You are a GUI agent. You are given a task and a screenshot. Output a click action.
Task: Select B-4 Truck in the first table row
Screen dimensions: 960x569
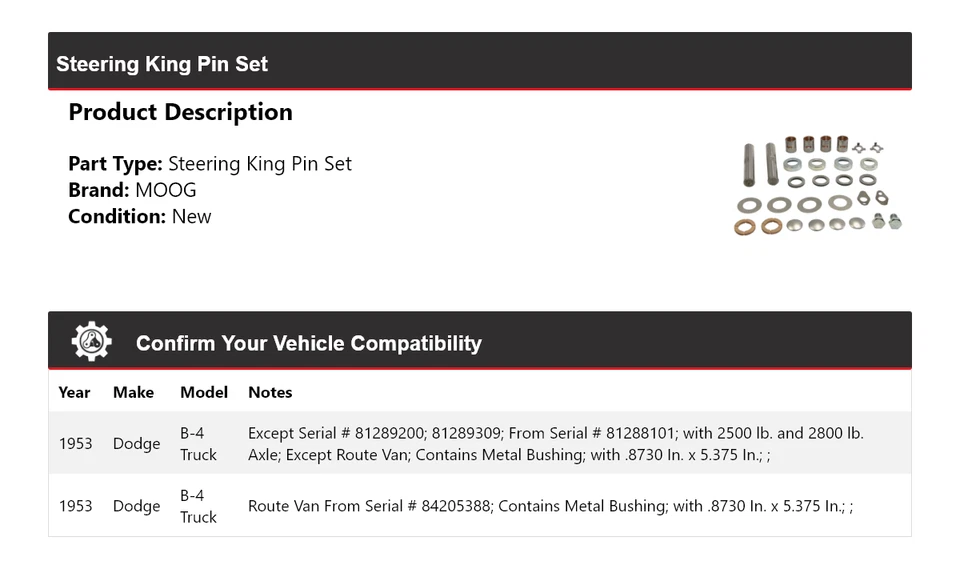click(x=198, y=443)
